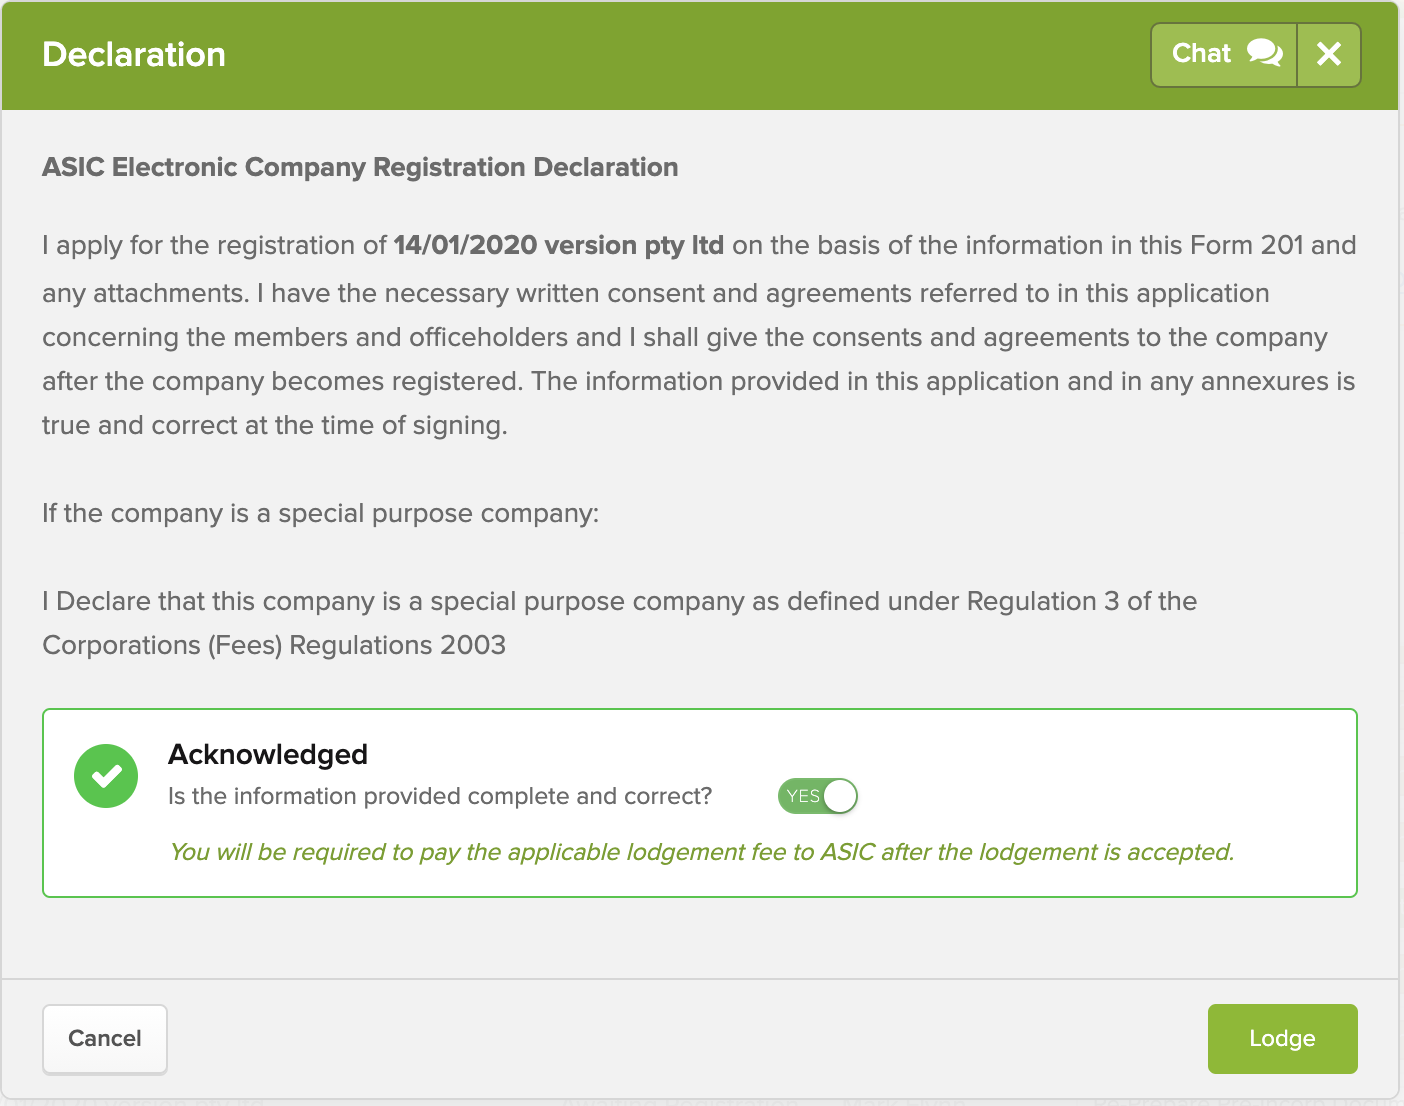
Task: Click the question about information being complete and correct
Action: [x=440, y=796]
